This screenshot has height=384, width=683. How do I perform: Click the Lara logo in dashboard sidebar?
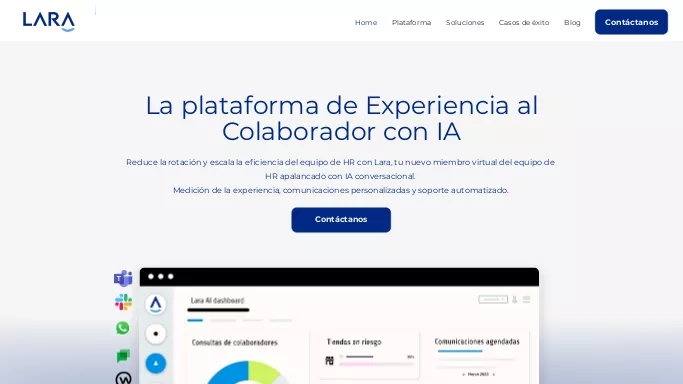tap(156, 304)
